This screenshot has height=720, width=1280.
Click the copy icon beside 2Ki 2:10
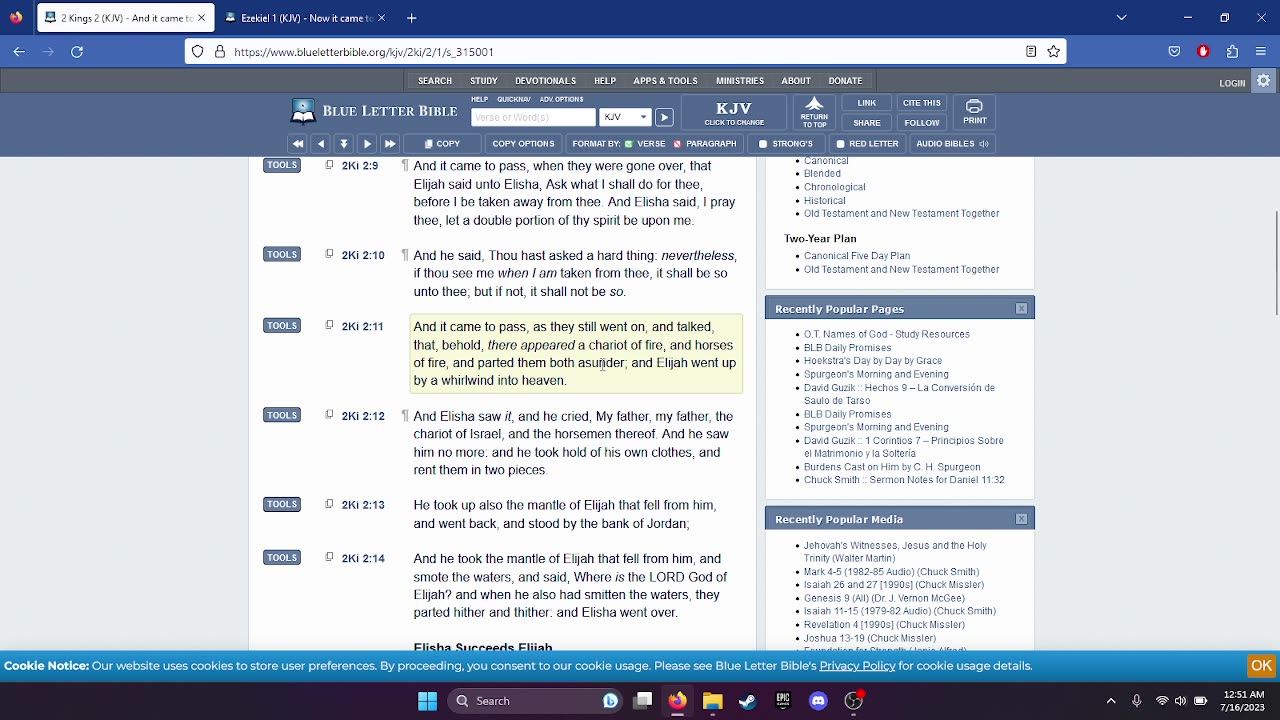point(329,254)
